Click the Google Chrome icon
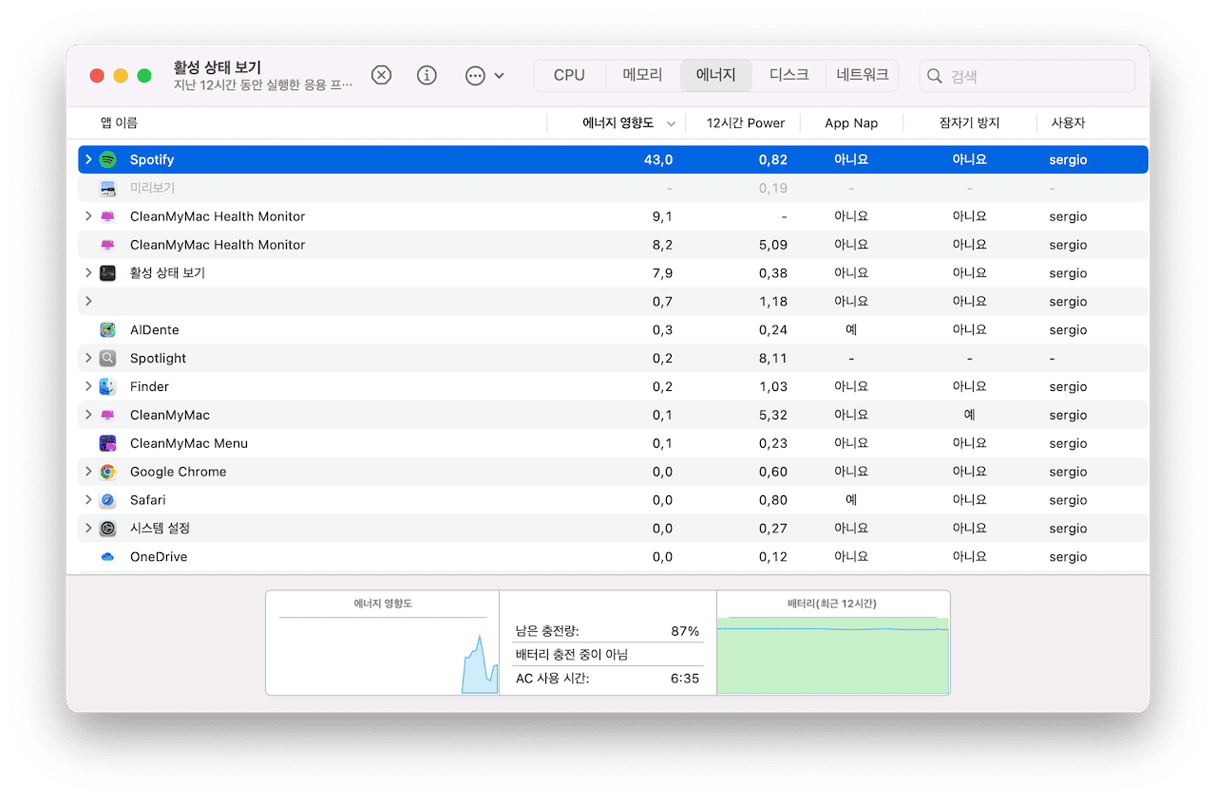Viewport: 1216px width, 800px height. tap(108, 472)
